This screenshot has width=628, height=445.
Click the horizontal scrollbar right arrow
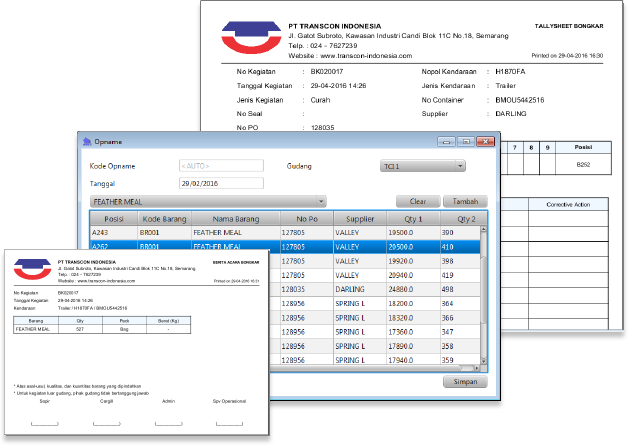click(x=477, y=368)
